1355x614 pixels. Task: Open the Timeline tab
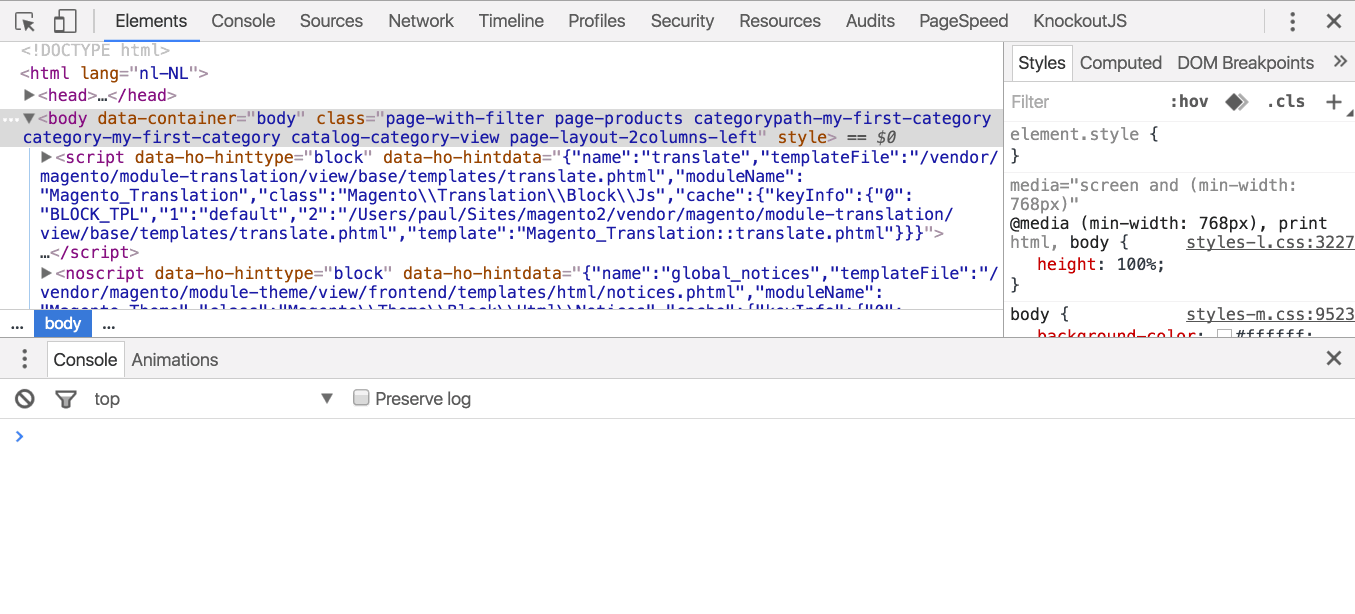pyautogui.click(x=511, y=21)
